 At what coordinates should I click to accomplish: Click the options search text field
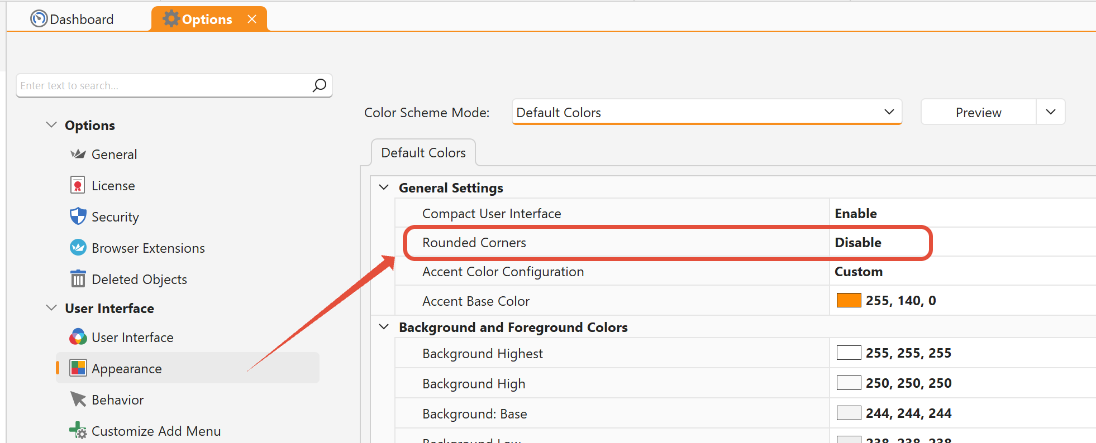tap(160, 86)
